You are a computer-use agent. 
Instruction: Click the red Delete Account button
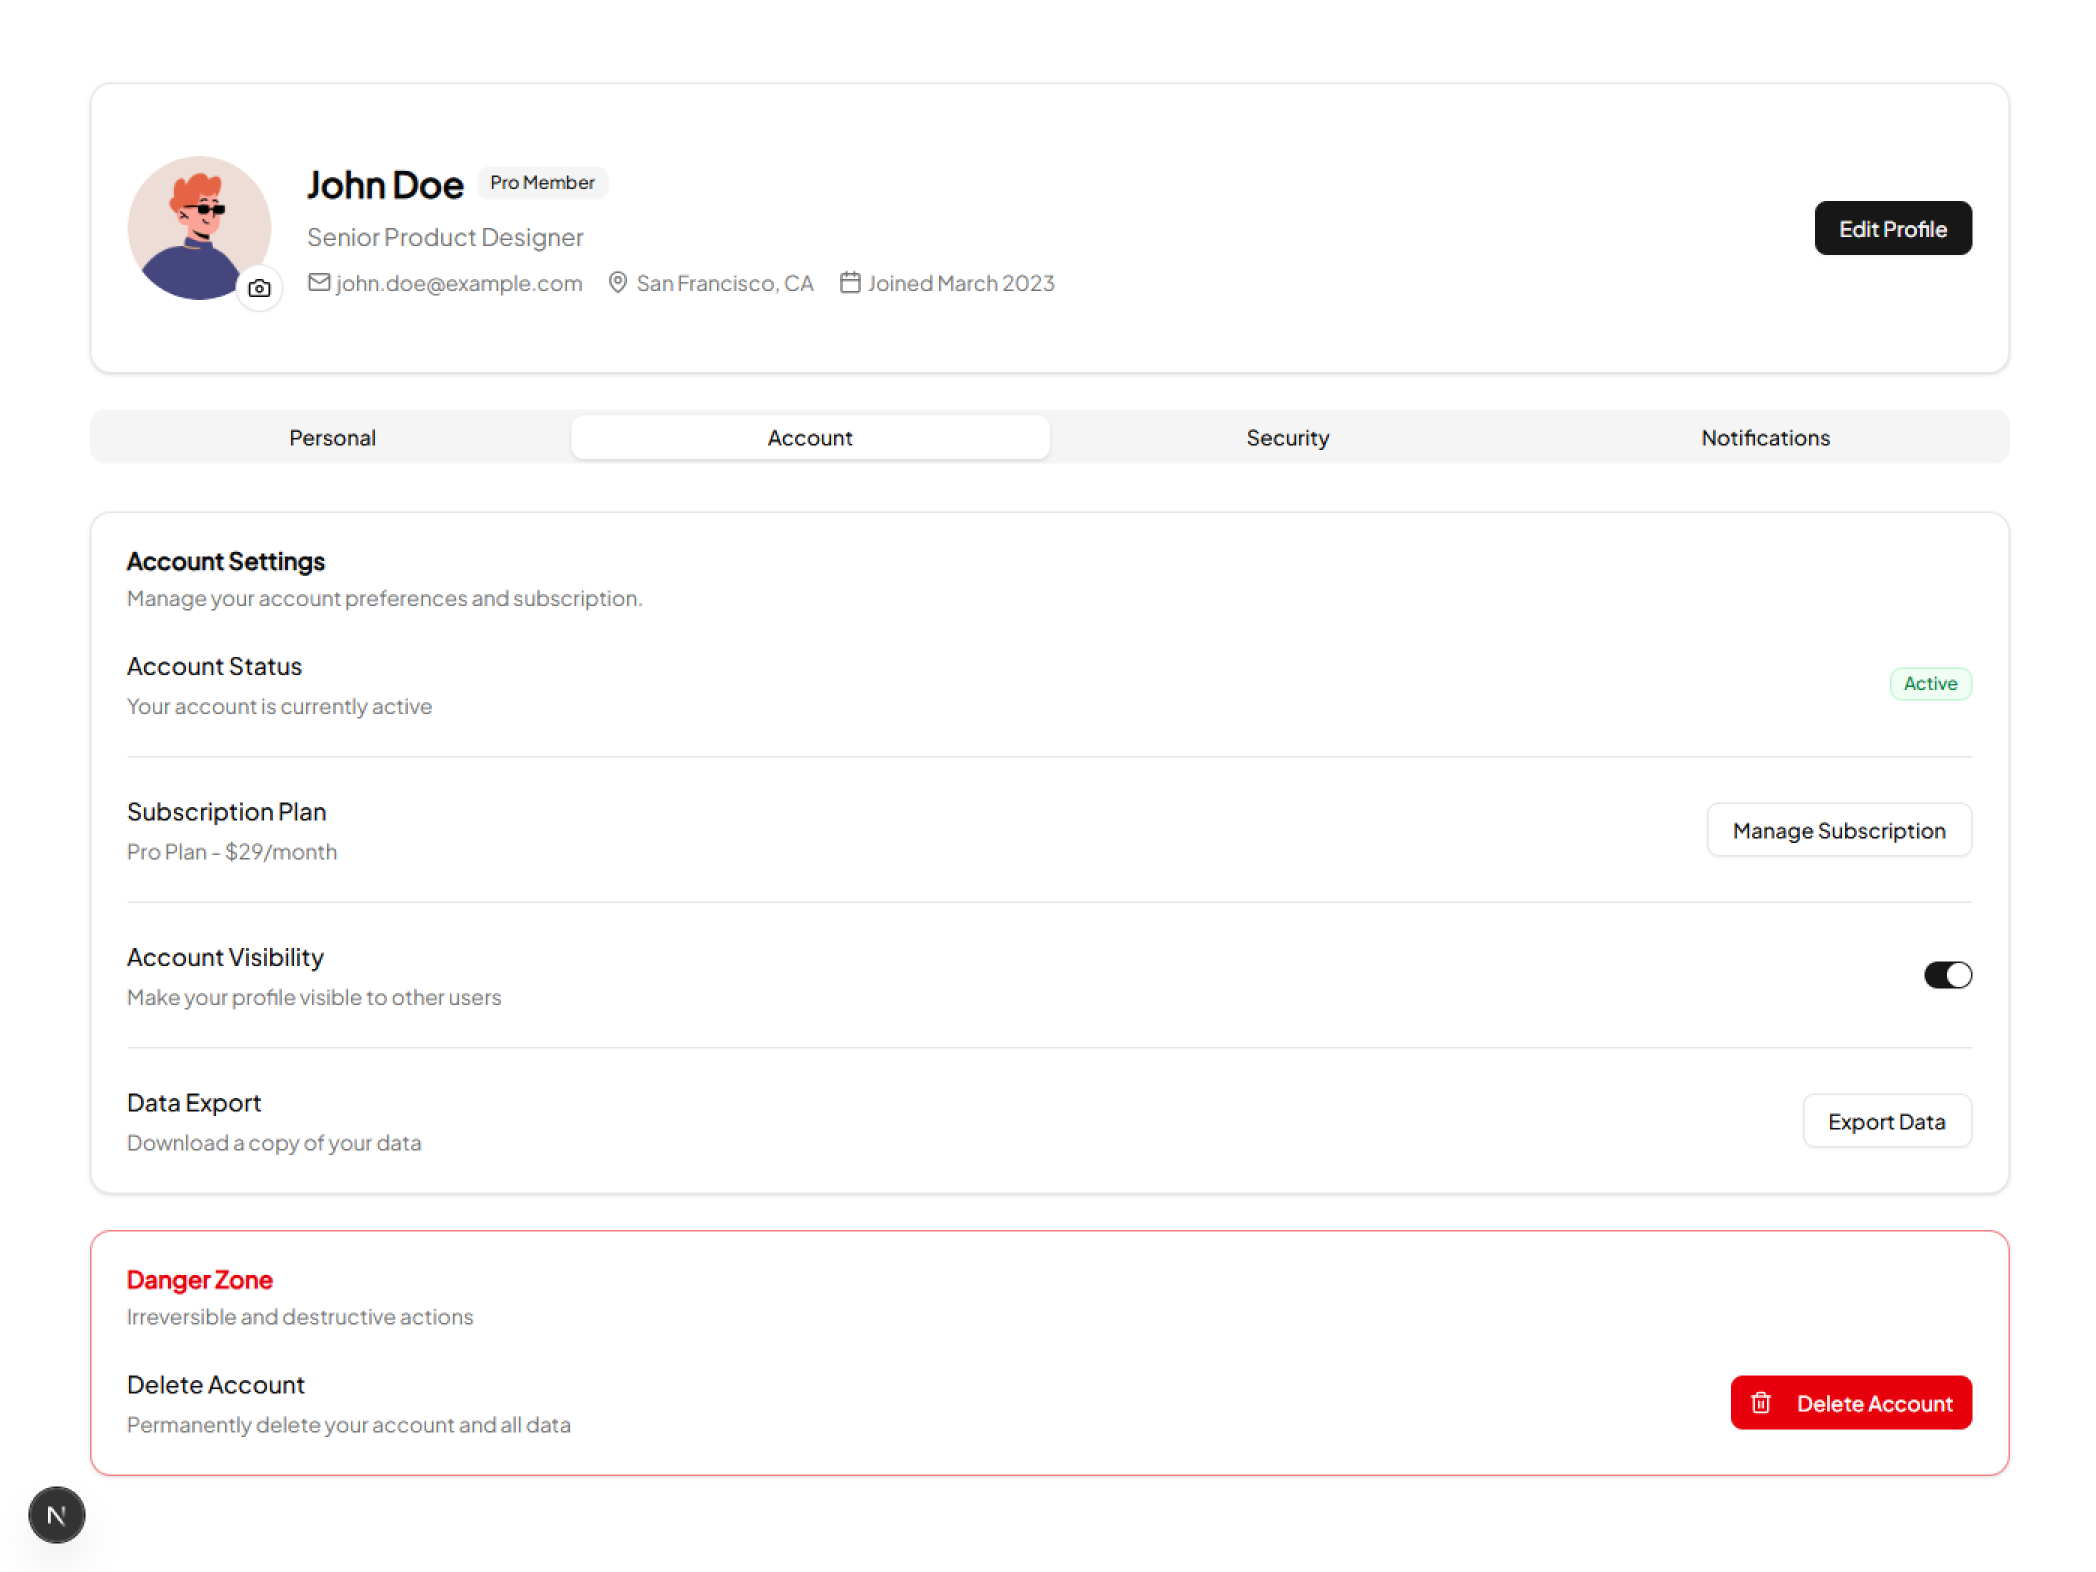(1850, 1403)
